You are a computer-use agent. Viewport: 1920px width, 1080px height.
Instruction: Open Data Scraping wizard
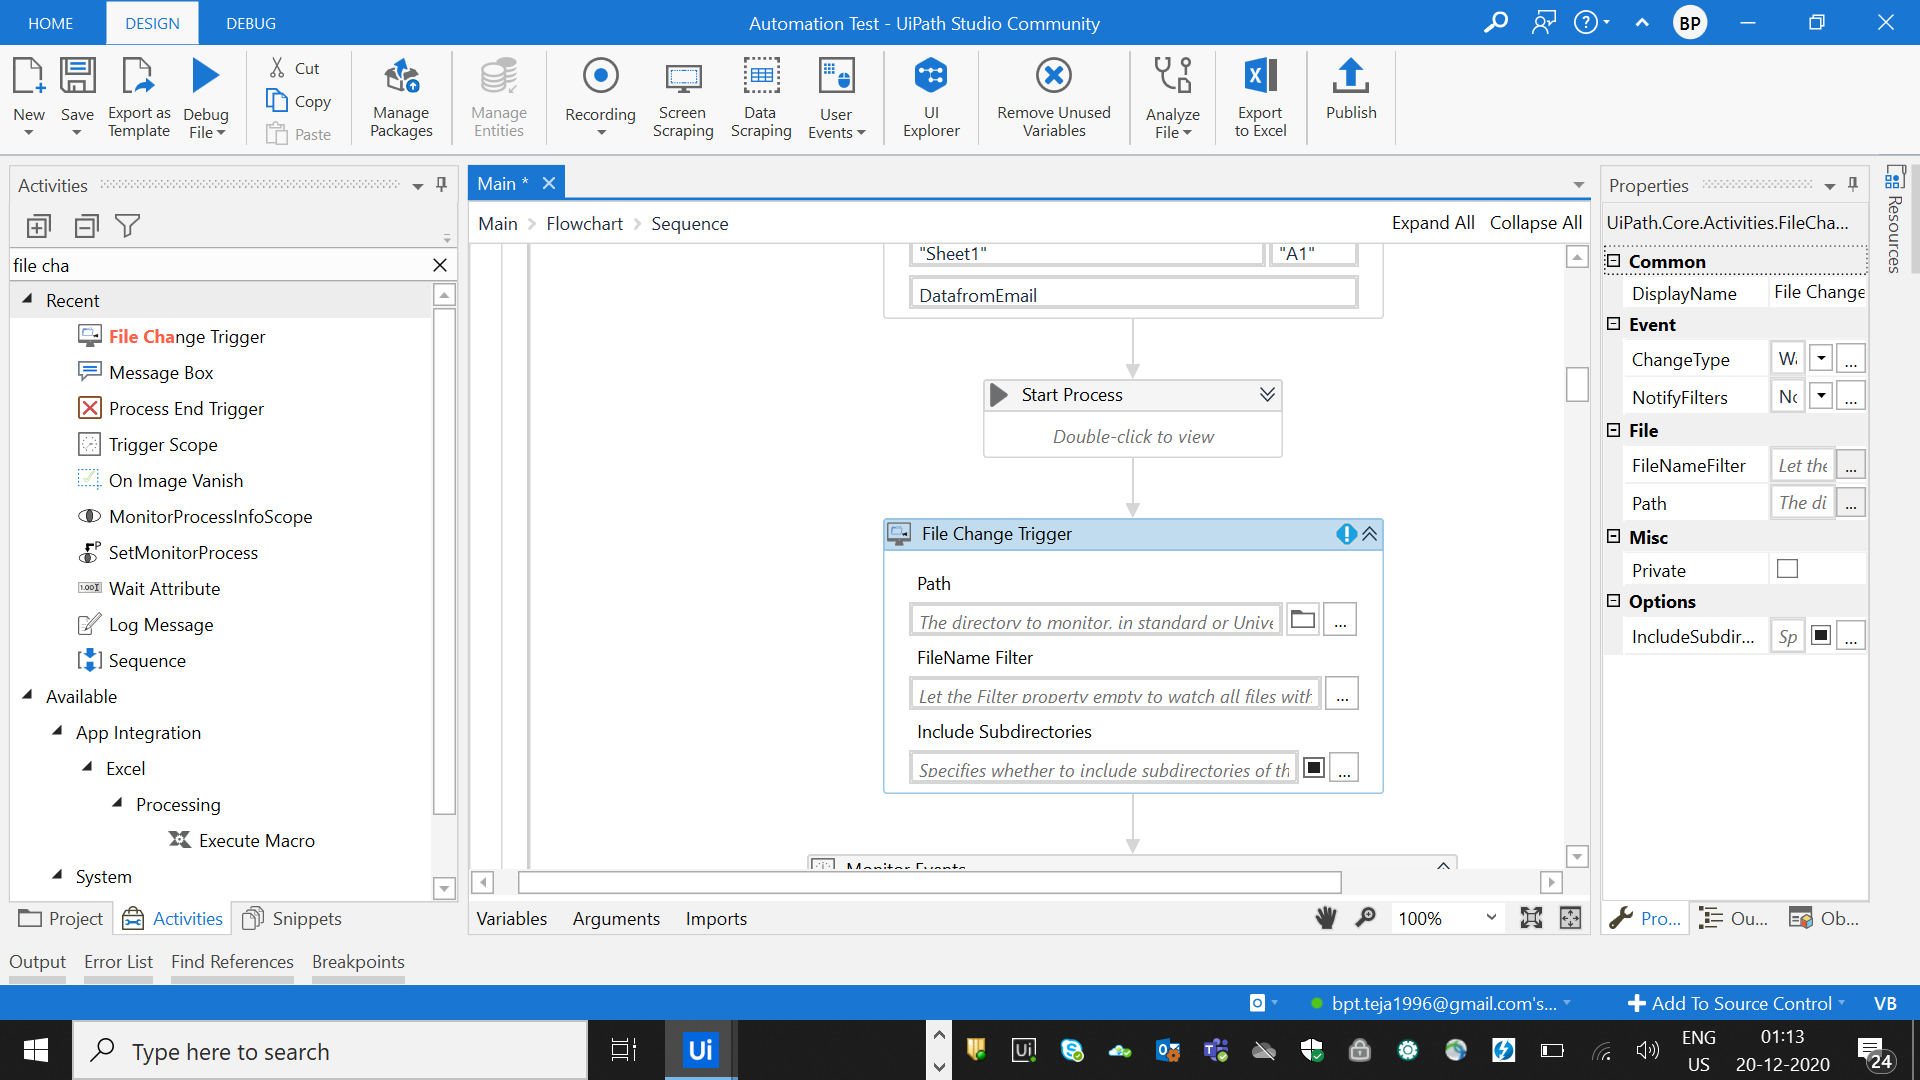[x=761, y=96]
